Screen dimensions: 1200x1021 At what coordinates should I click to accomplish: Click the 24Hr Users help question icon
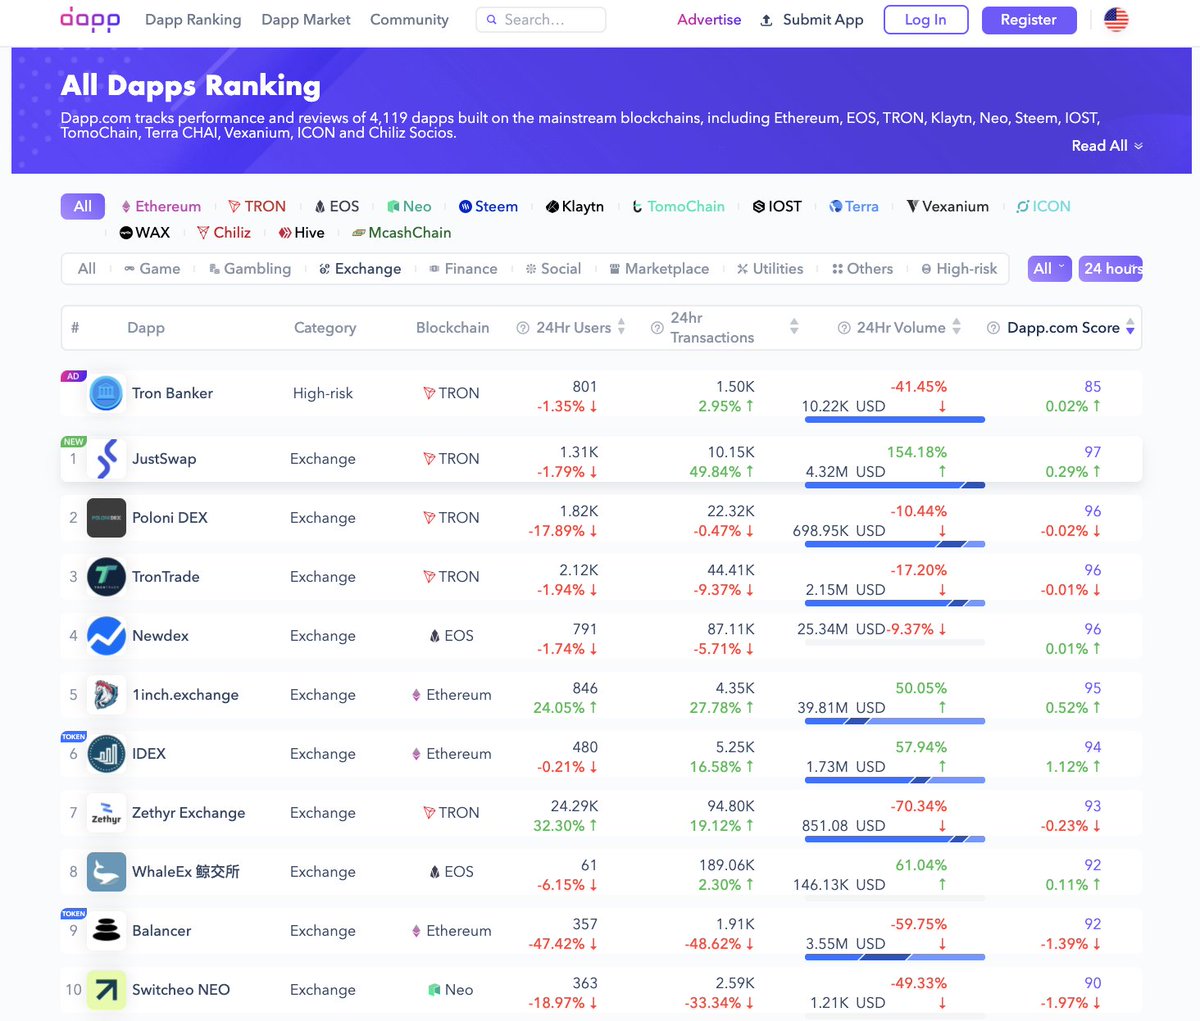tap(522, 328)
